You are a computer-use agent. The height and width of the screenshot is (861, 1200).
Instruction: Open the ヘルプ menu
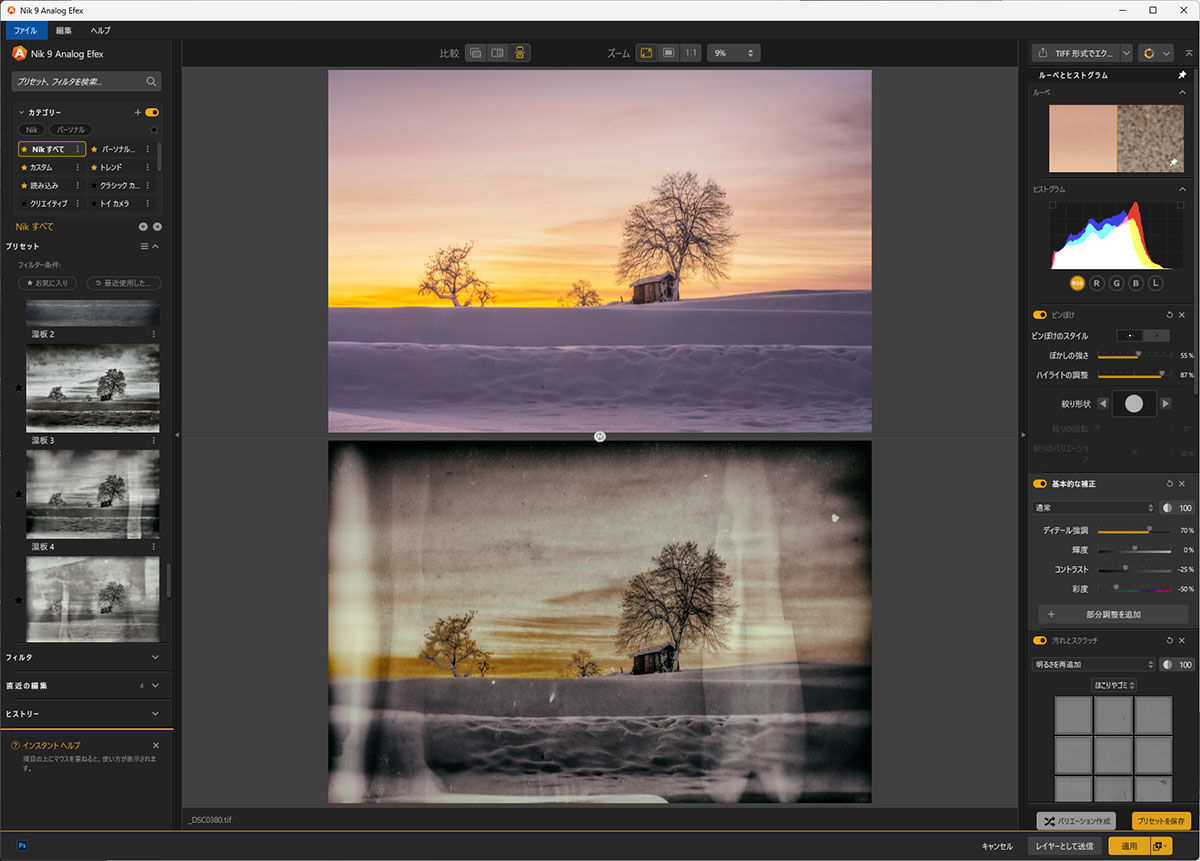tap(101, 31)
